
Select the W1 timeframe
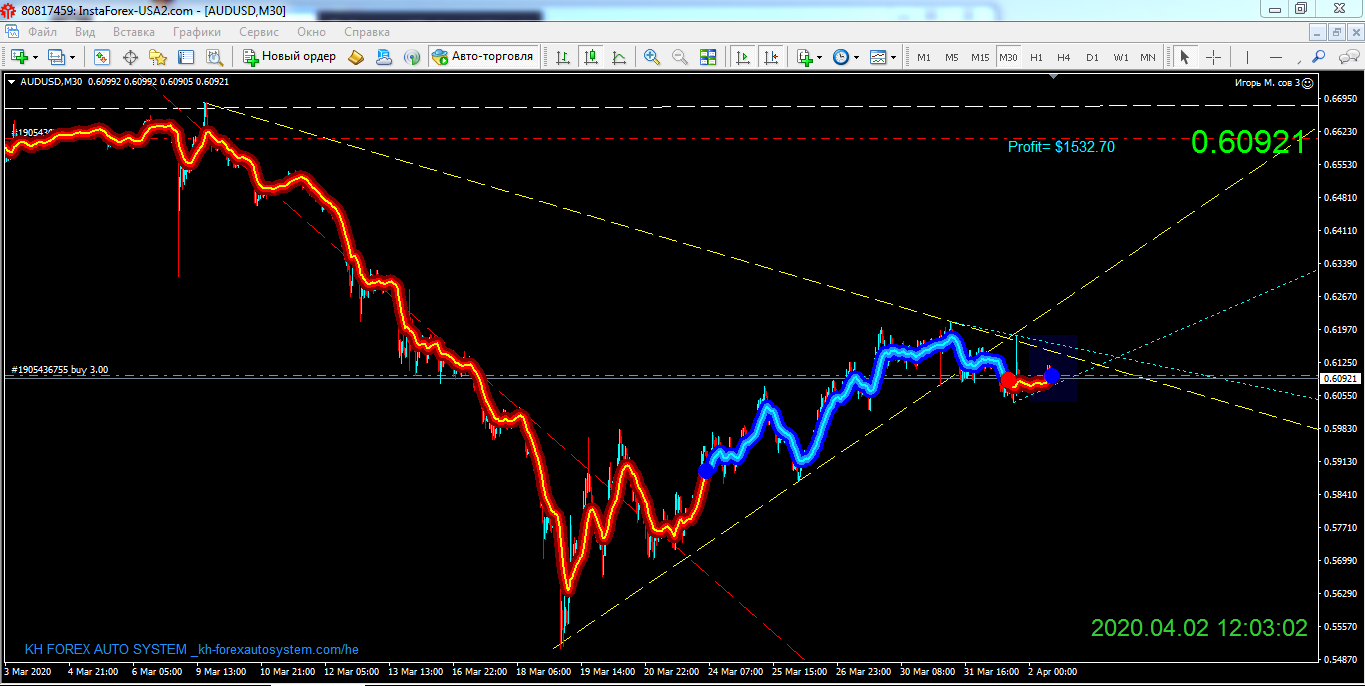tap(1121, 57)
